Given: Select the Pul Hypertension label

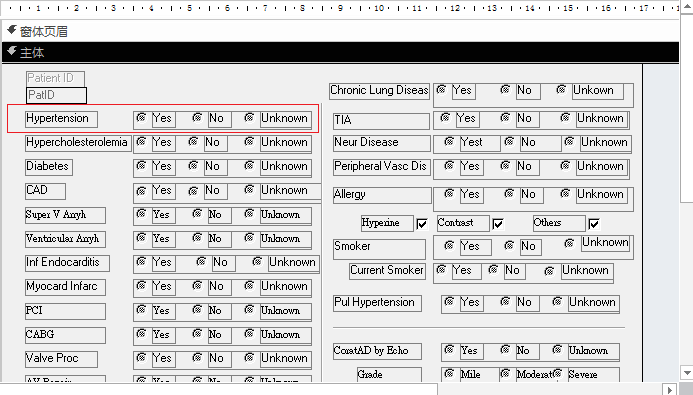Looking at the screenshot, I should pyautogui.click(x=377, y=303).
